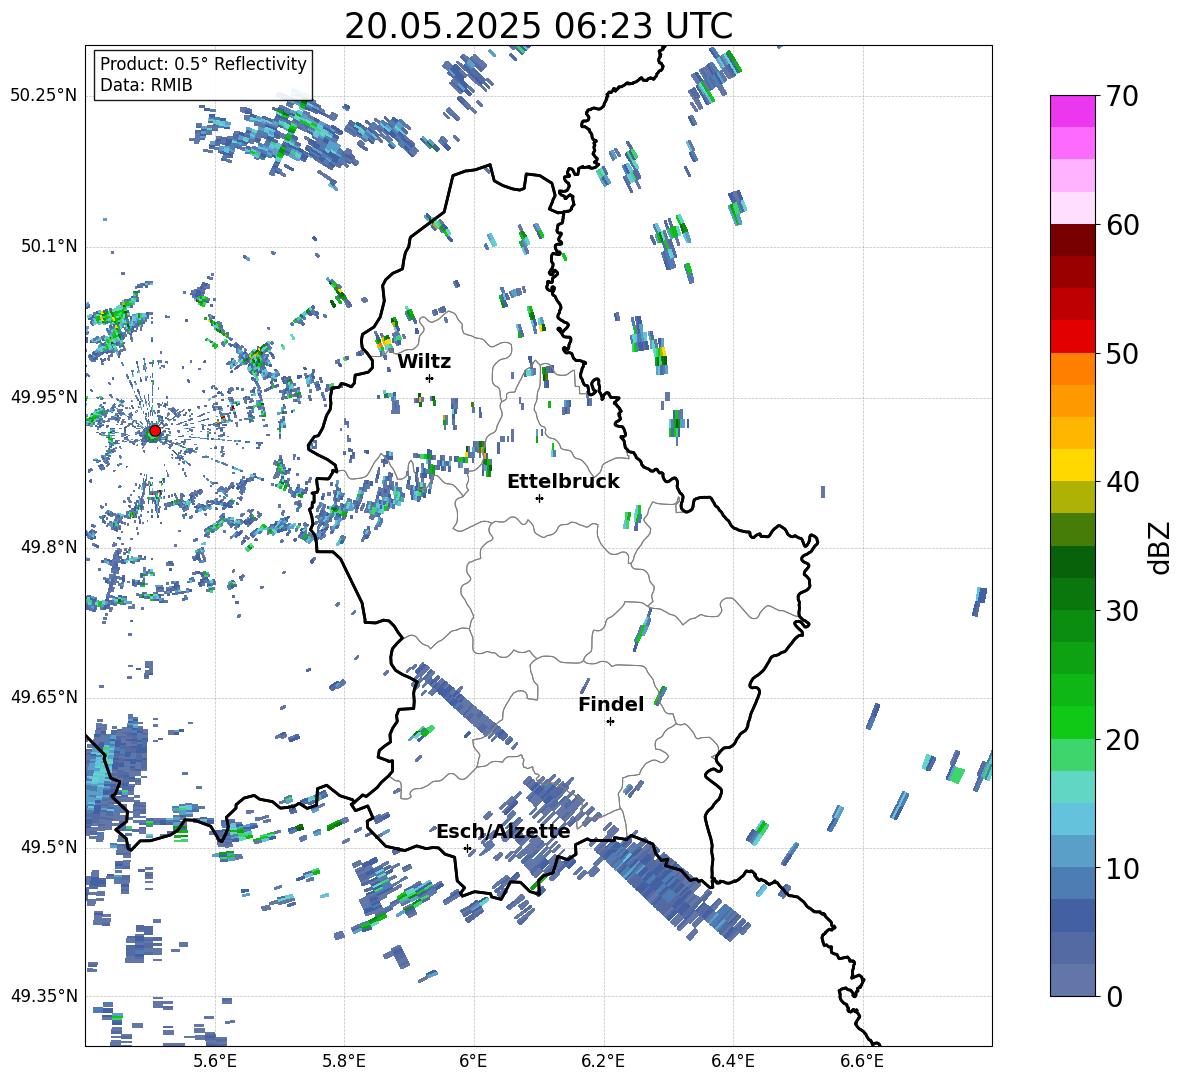Click the 5.8°E longitude label
The image size is (1184, 1081).
tap(344, 1061)
